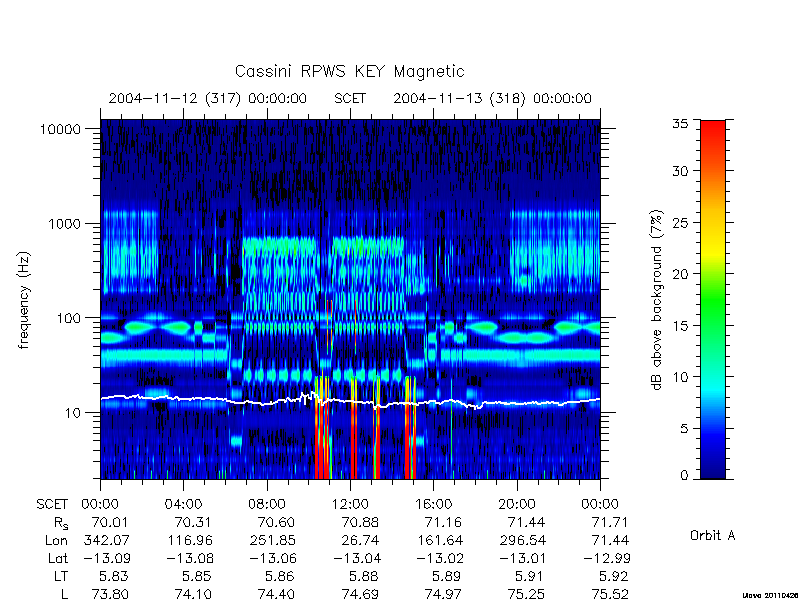The width and height of the screenshot is (800, 600).
Task: Select the start date "2004-11-12 (317) 00:00:00"
Action: tap(208, 98)
